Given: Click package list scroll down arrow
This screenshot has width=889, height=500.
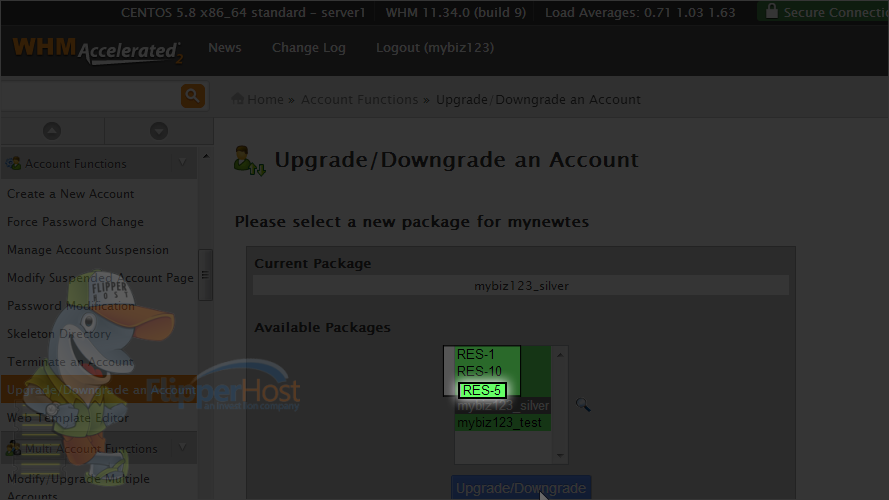Looking at the screenshot, I should coord(560,455).
